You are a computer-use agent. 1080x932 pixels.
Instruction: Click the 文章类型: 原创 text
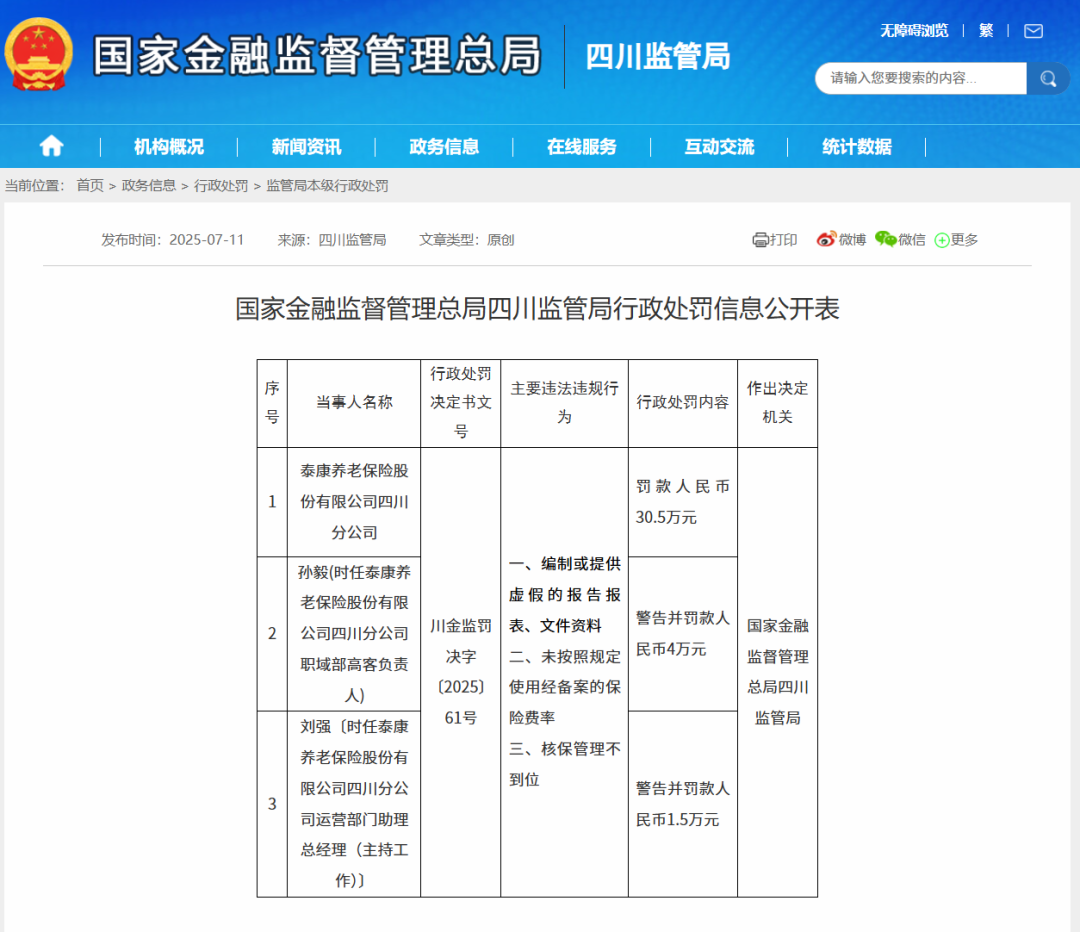(467, 240)
